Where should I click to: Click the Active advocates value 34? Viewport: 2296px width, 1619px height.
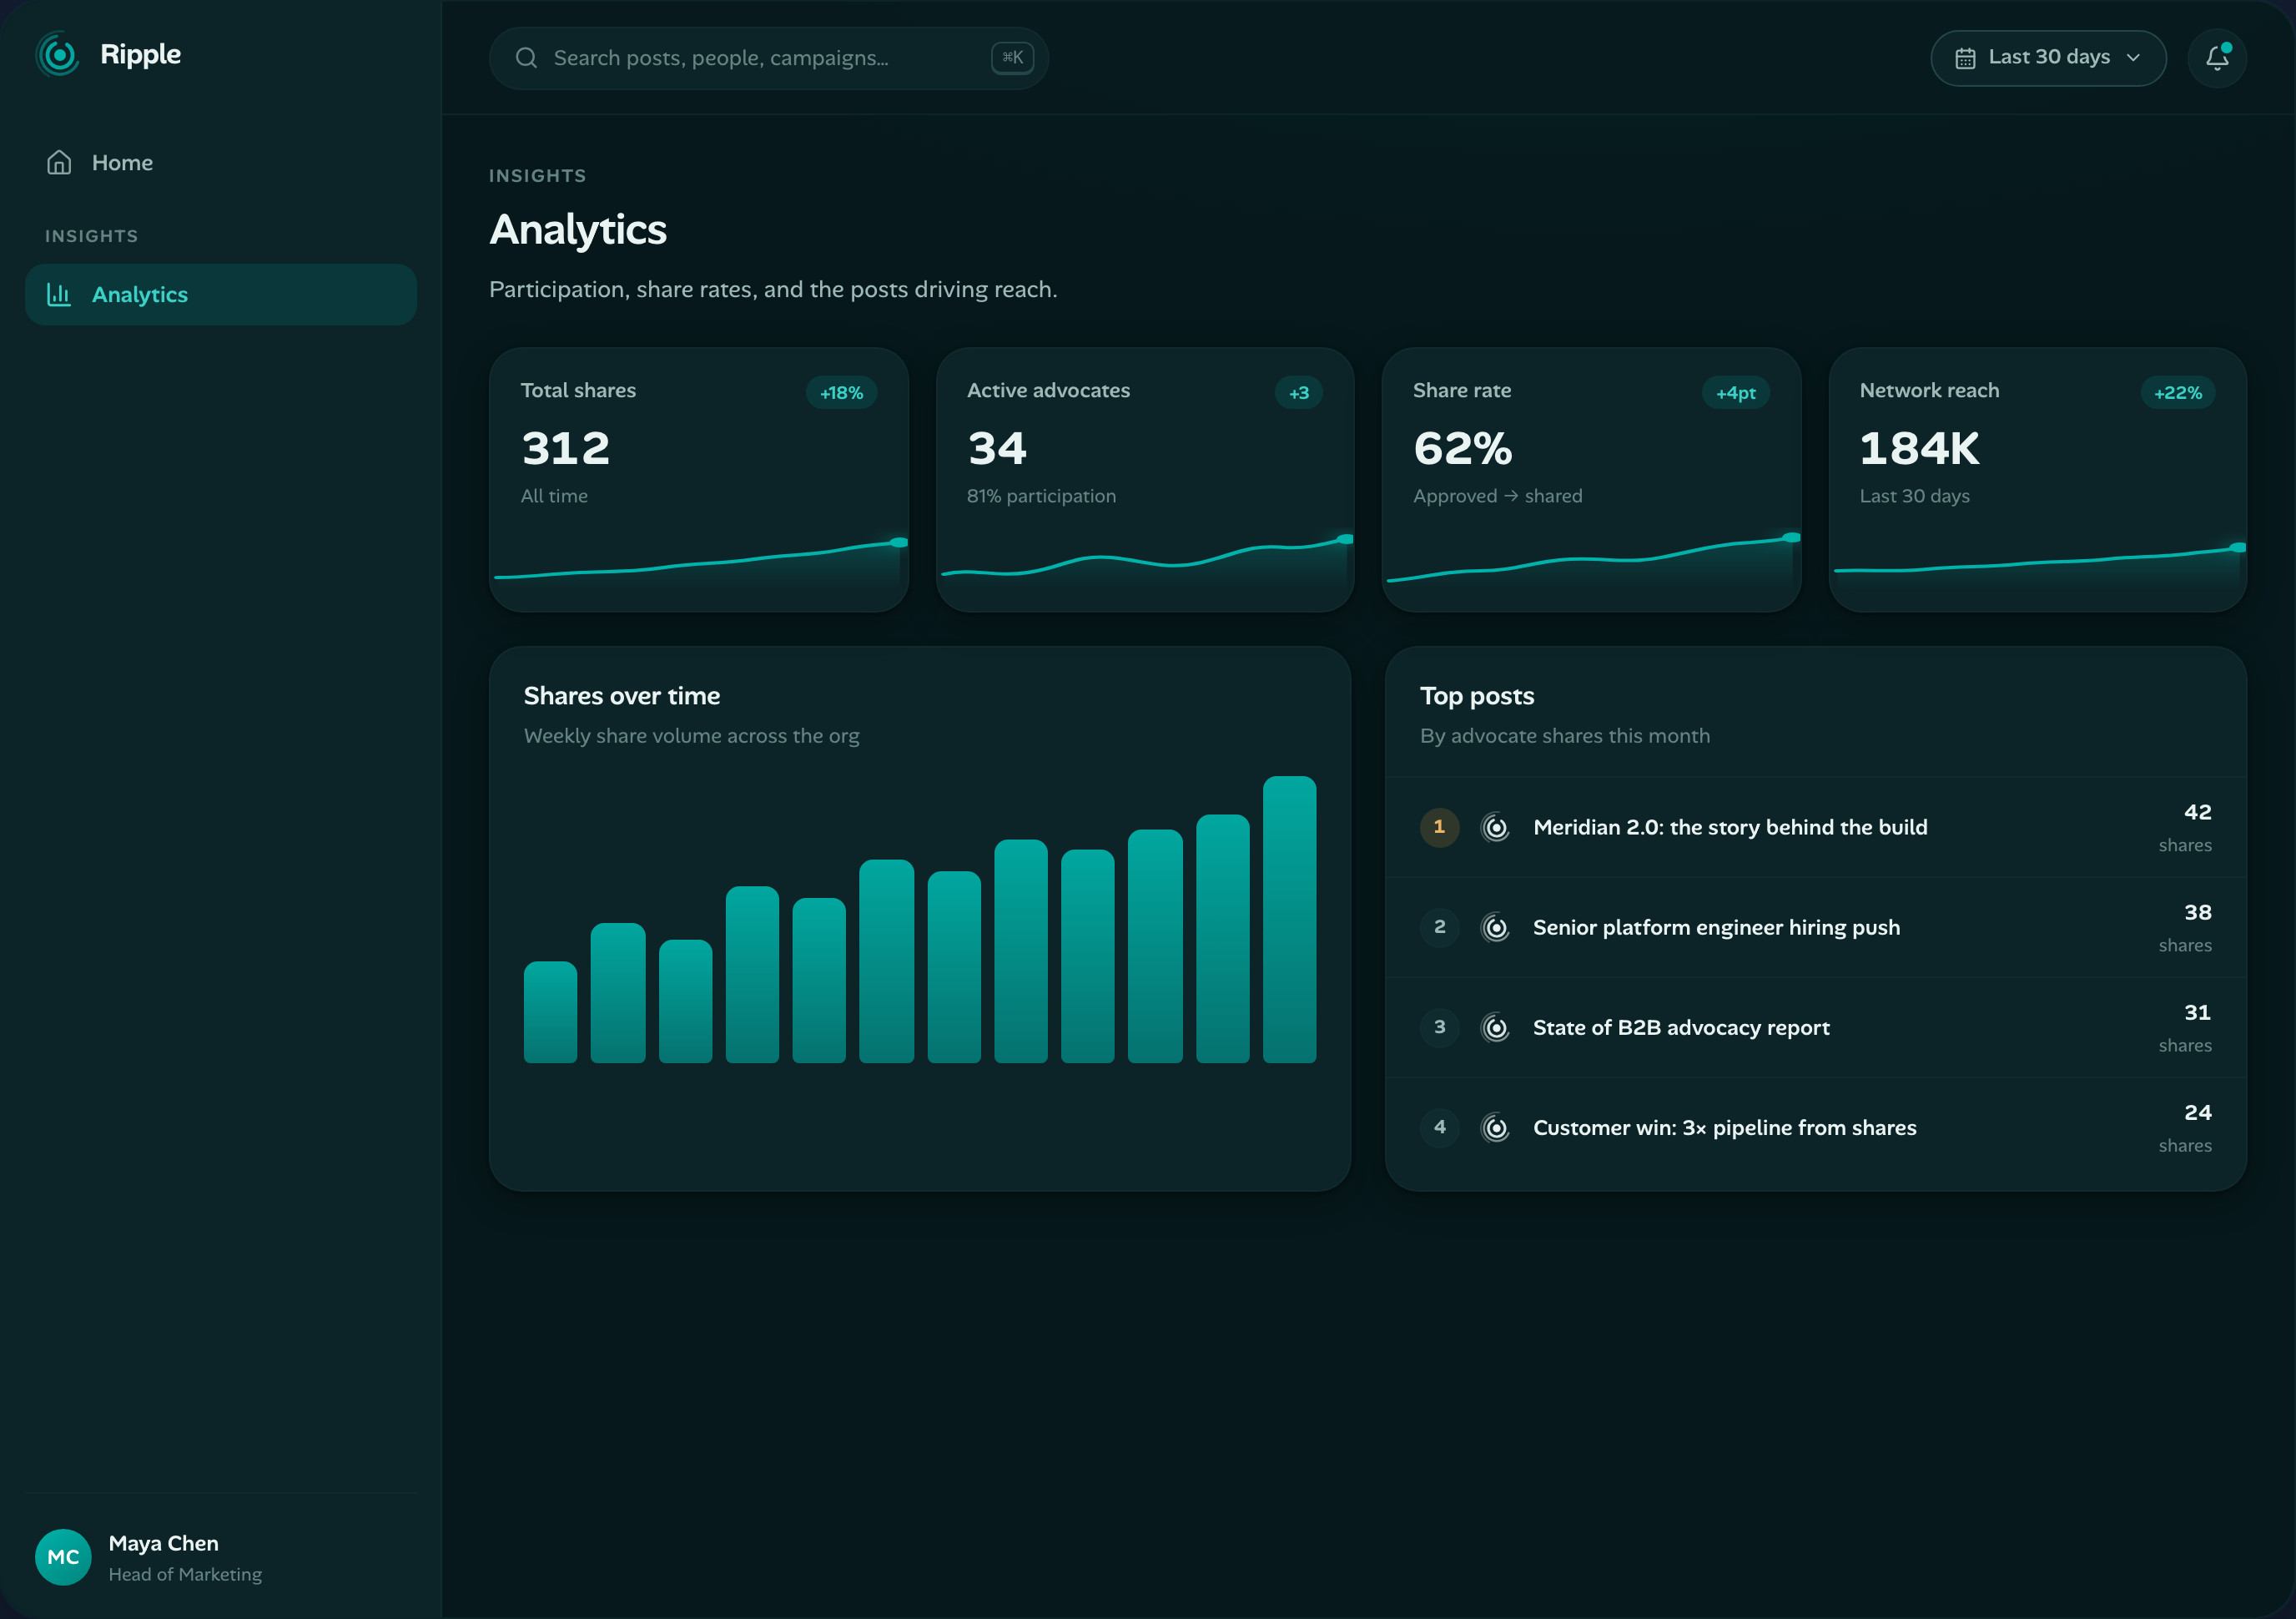tap(997, 448)
